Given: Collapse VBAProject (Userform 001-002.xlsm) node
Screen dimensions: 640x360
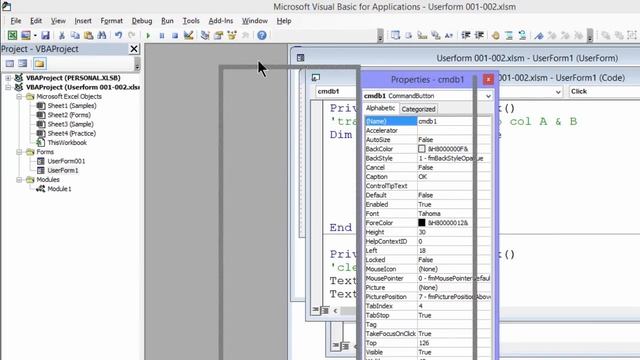Looking at the screenshot, I should (x=8, y=87).
